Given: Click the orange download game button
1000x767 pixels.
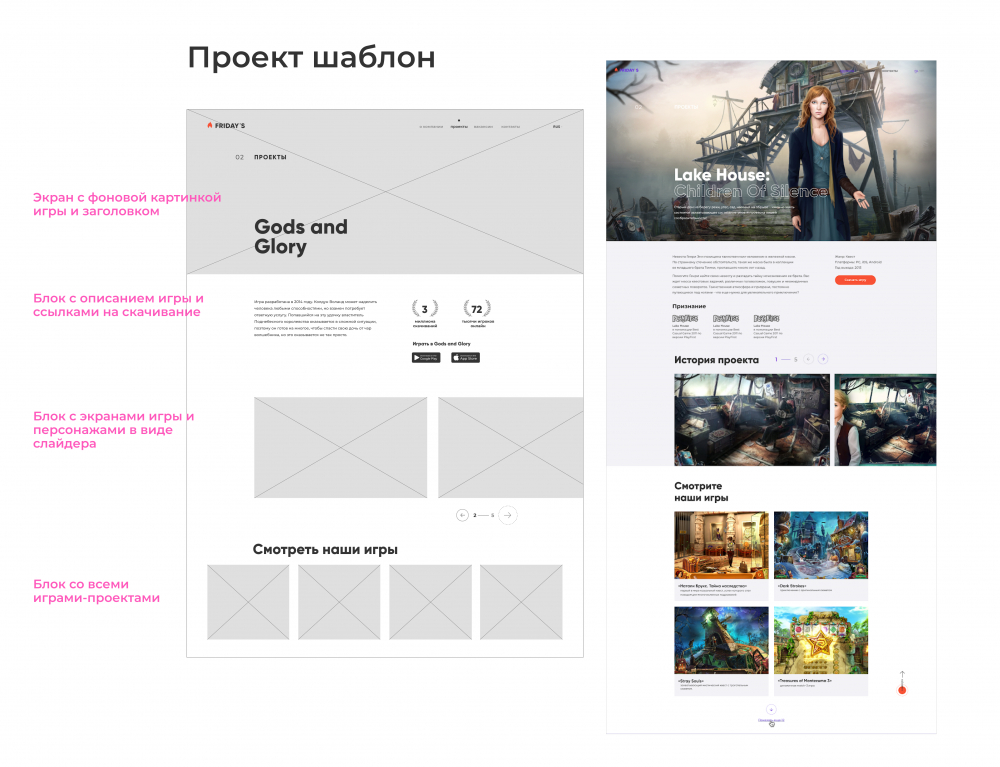Looking at the screenshot, I should pos(855,280).
